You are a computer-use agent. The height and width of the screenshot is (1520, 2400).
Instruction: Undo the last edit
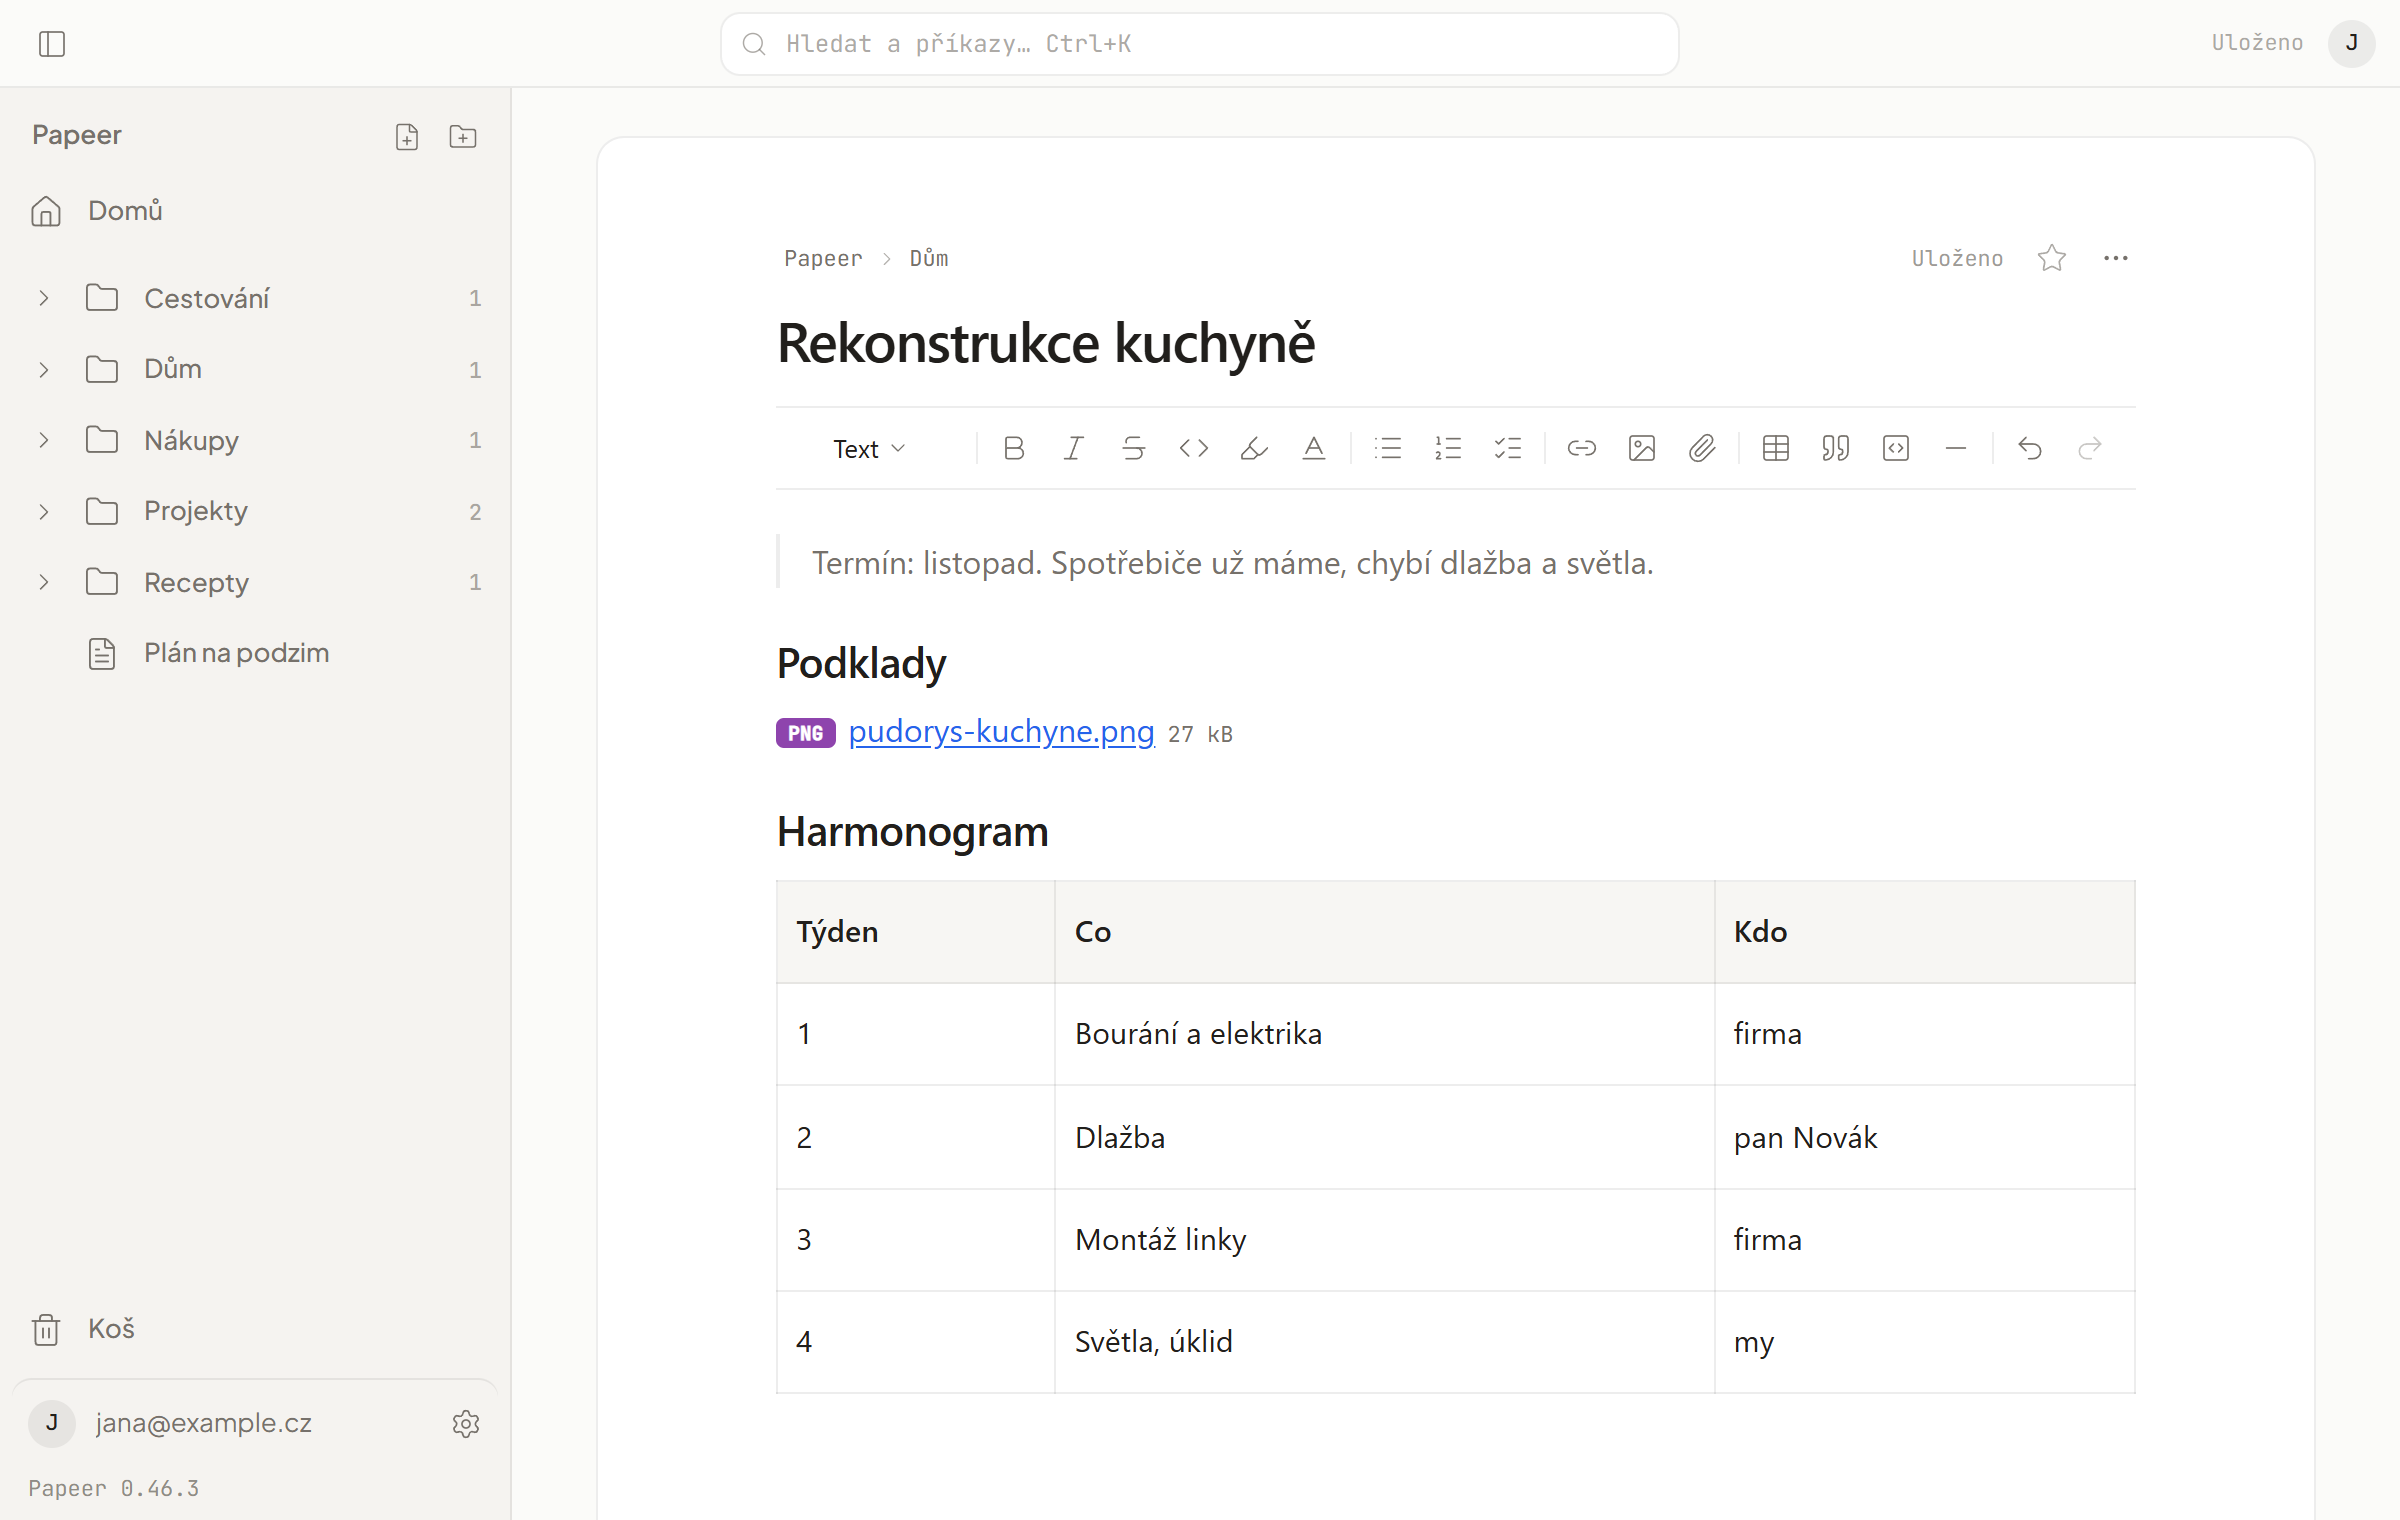2030,448
